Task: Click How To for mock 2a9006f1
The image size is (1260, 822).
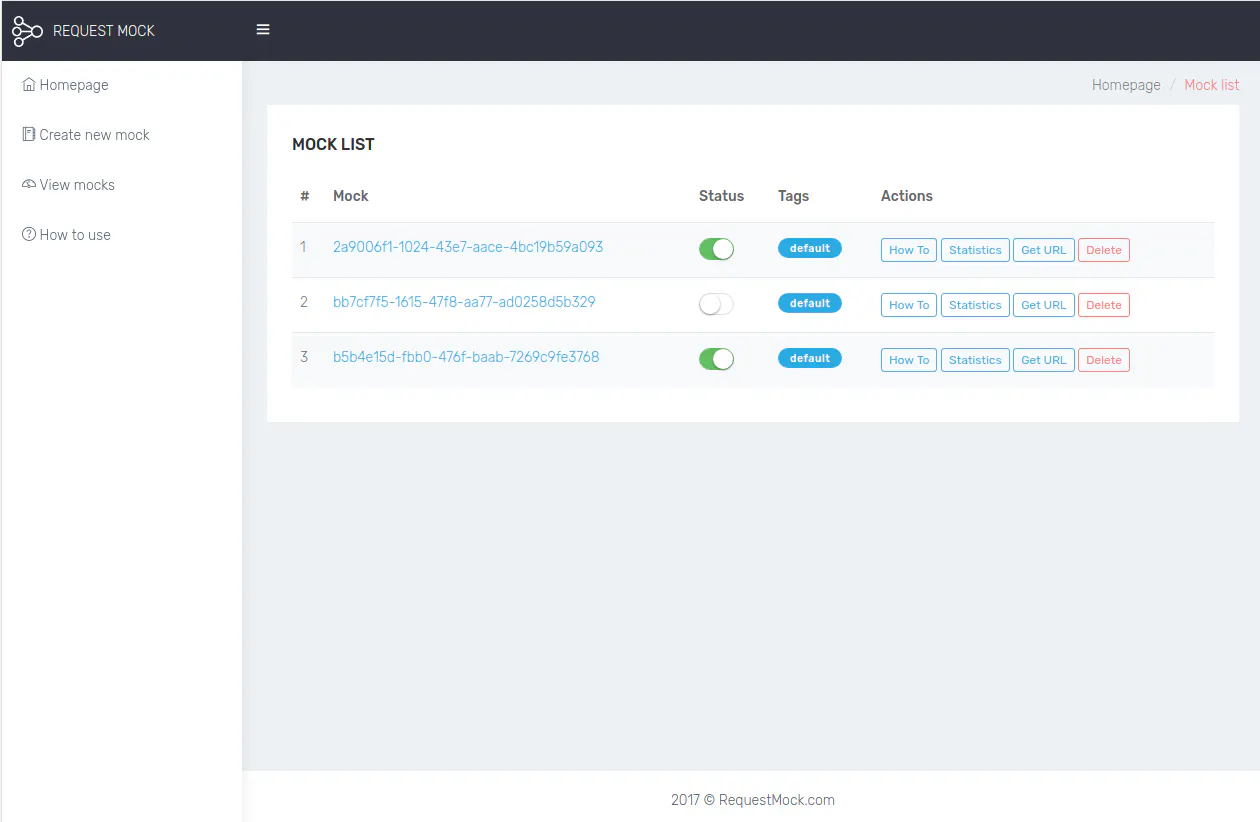Action: 909,250
